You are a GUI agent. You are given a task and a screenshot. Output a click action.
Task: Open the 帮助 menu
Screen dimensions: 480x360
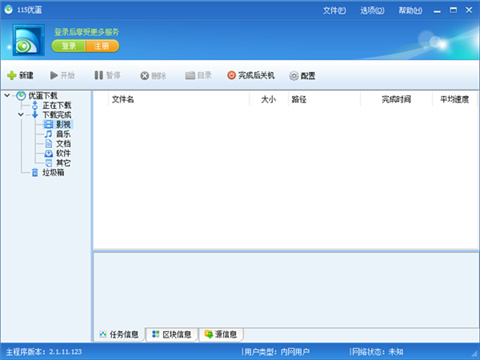coord(410,11)
